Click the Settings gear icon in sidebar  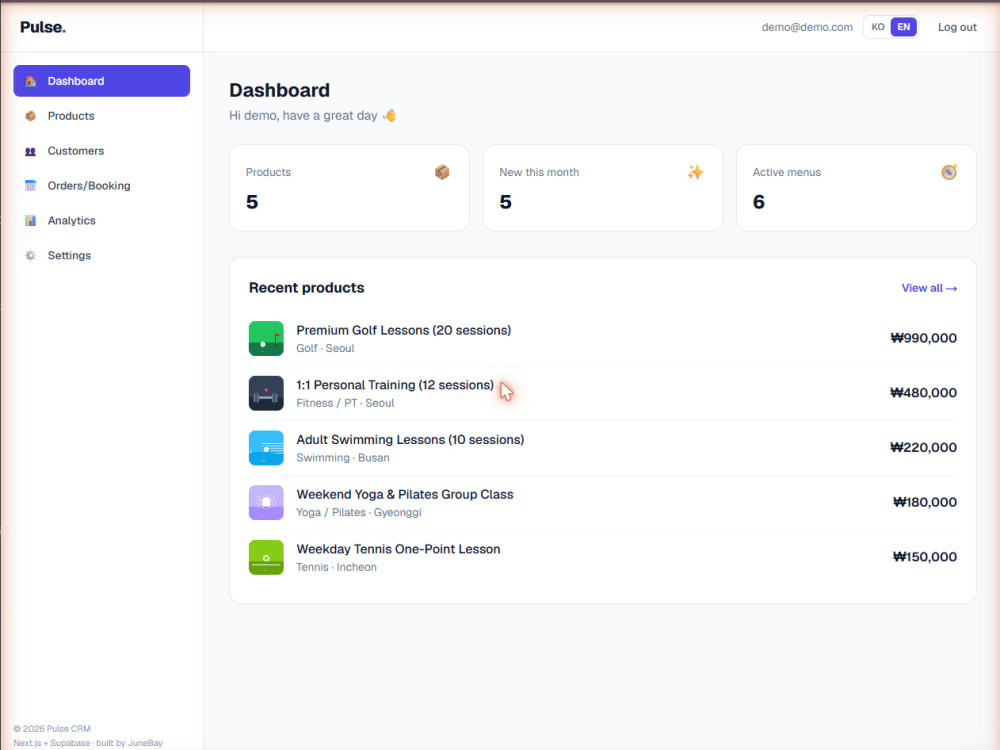30,255
